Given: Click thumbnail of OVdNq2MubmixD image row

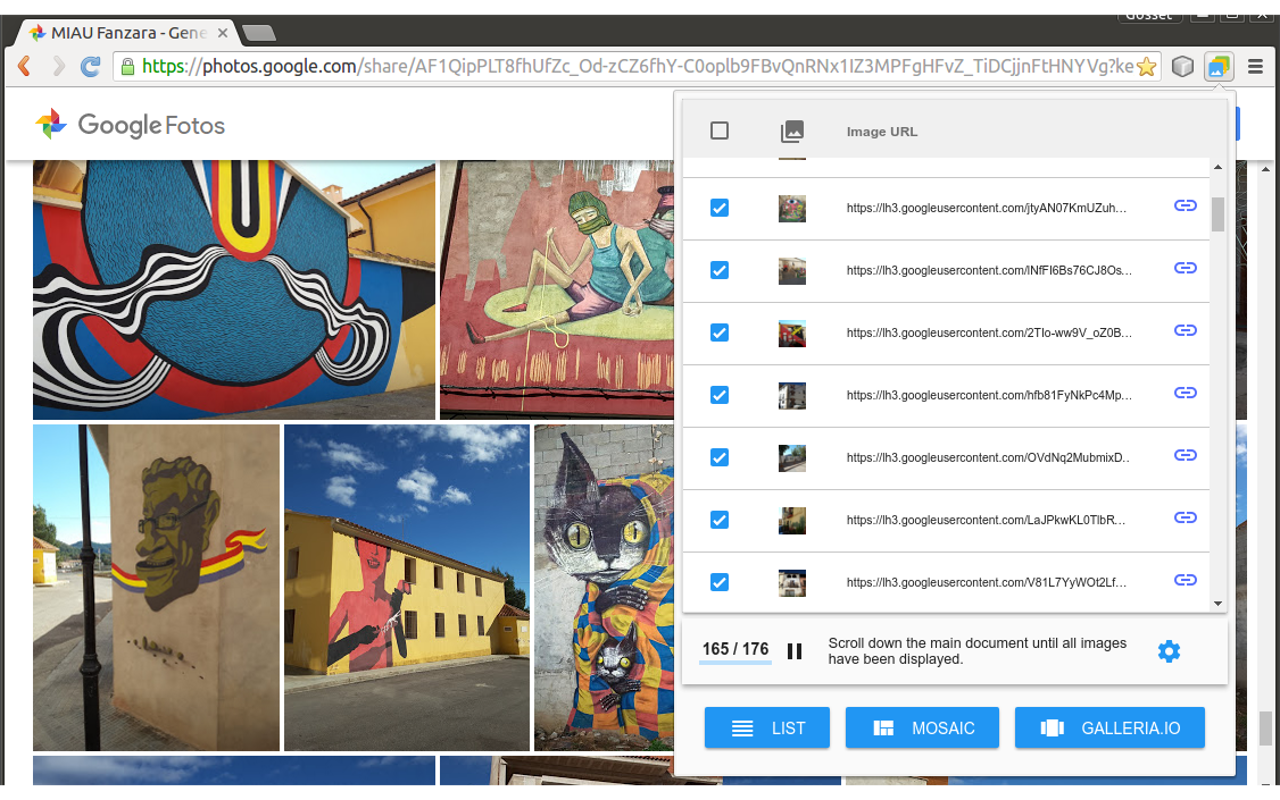Looking at the screenshot, I should [792, 457].
